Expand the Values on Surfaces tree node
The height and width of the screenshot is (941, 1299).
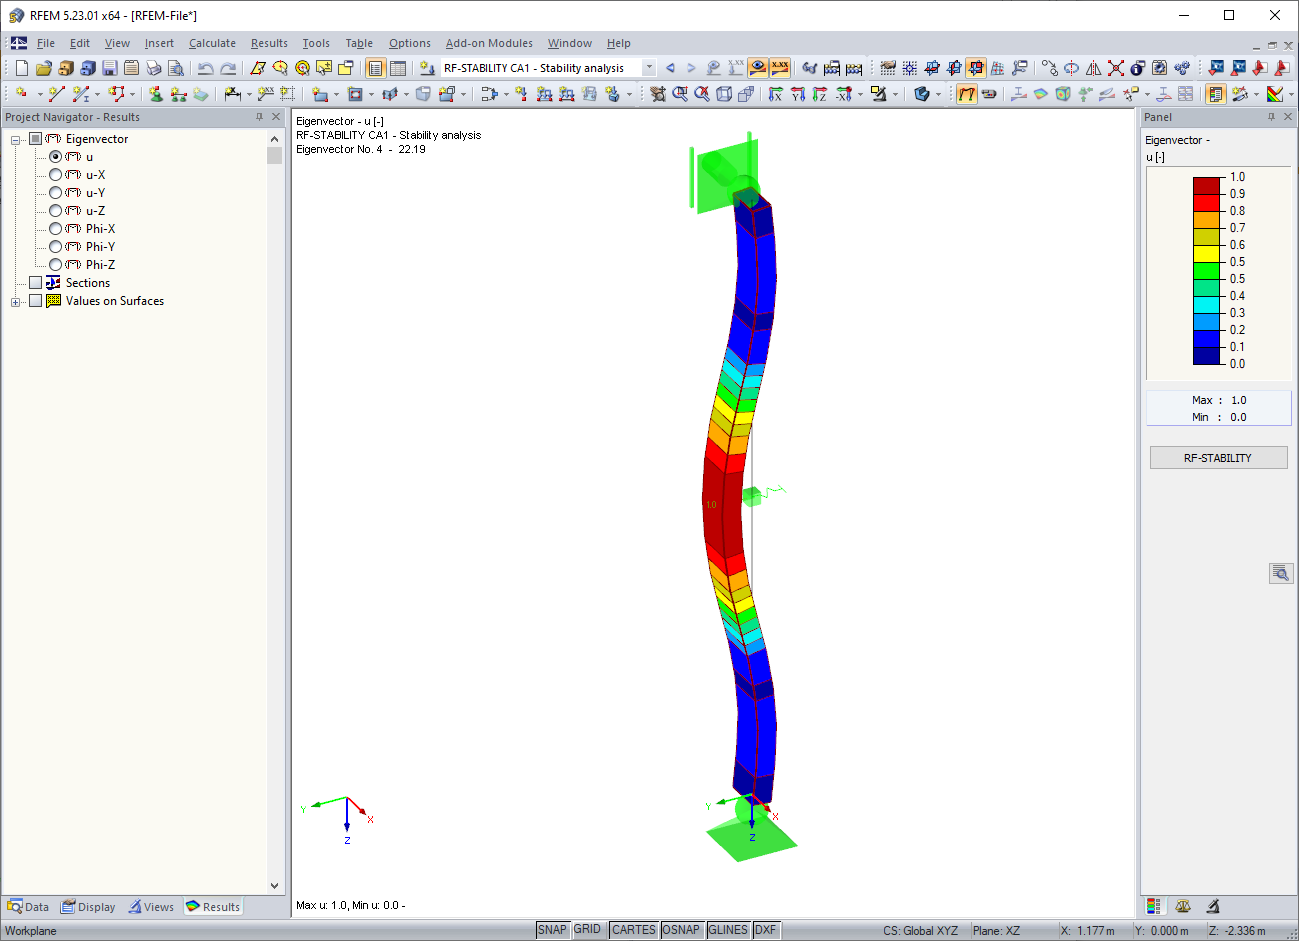(14, 300)
